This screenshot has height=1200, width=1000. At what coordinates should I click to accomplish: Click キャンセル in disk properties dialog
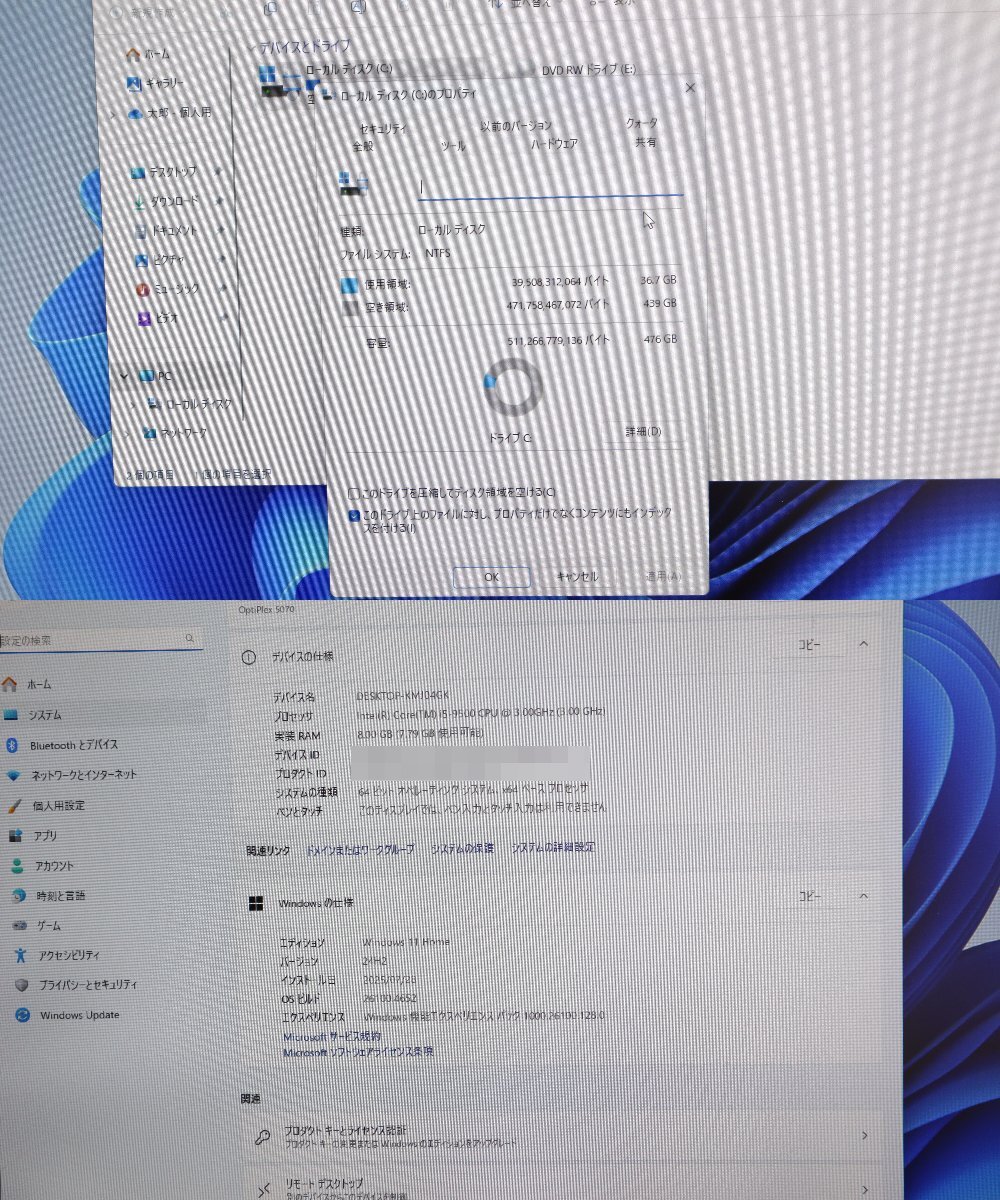click(577, 576)
